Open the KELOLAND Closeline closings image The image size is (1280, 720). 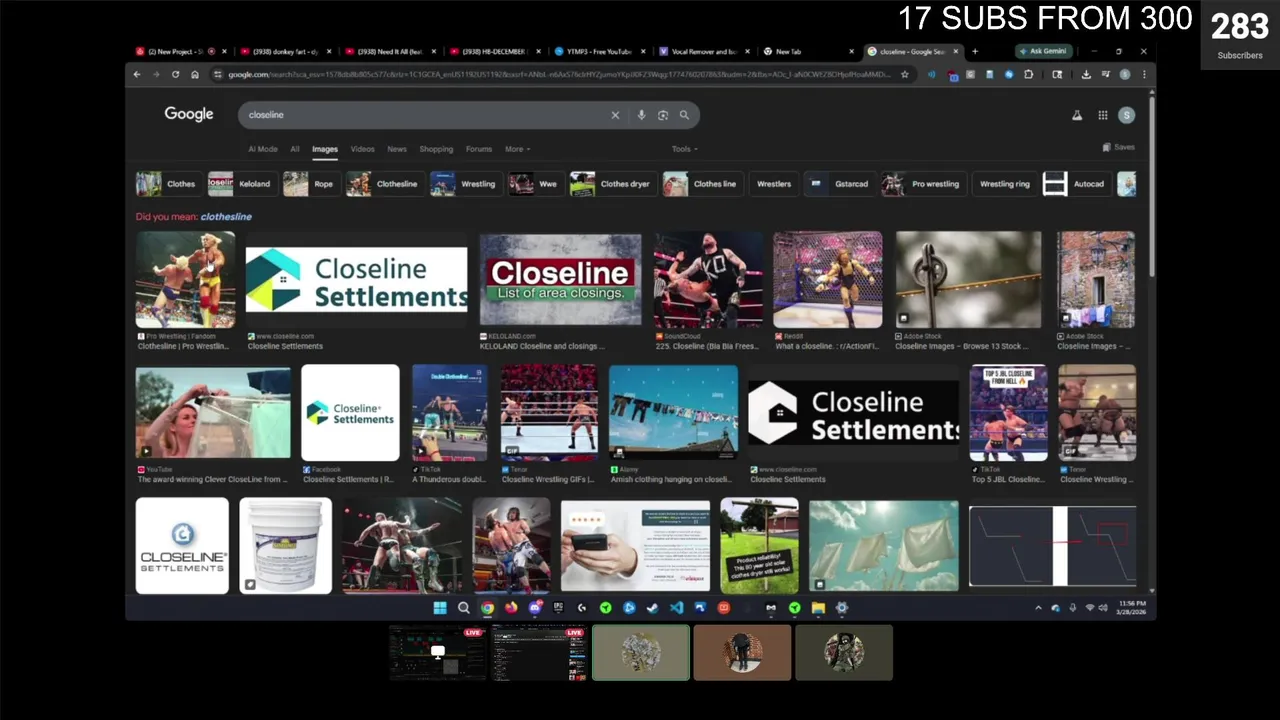click(560, 281)
